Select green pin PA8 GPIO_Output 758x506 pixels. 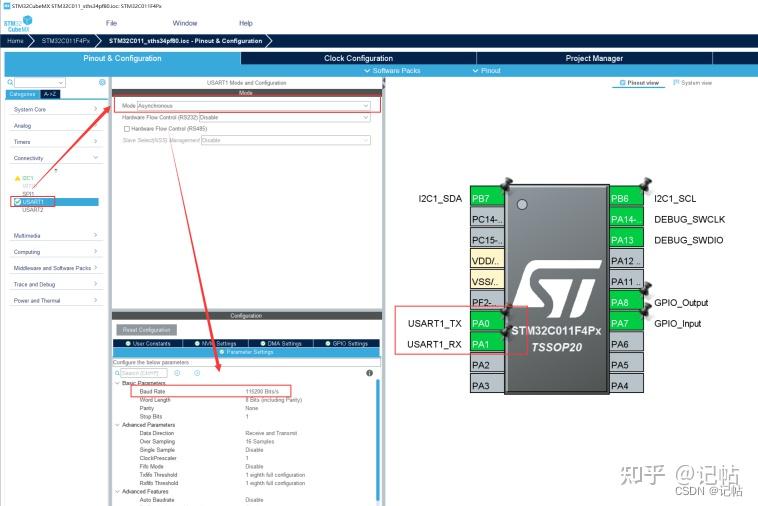627,302
